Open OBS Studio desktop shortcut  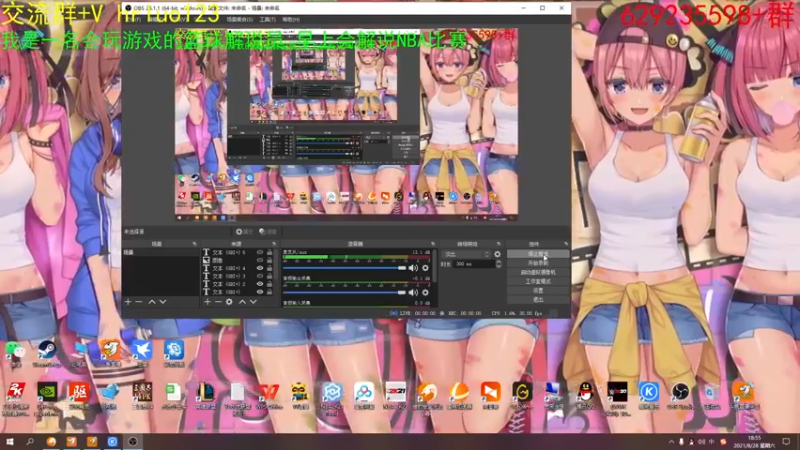(x=680, y=395)
